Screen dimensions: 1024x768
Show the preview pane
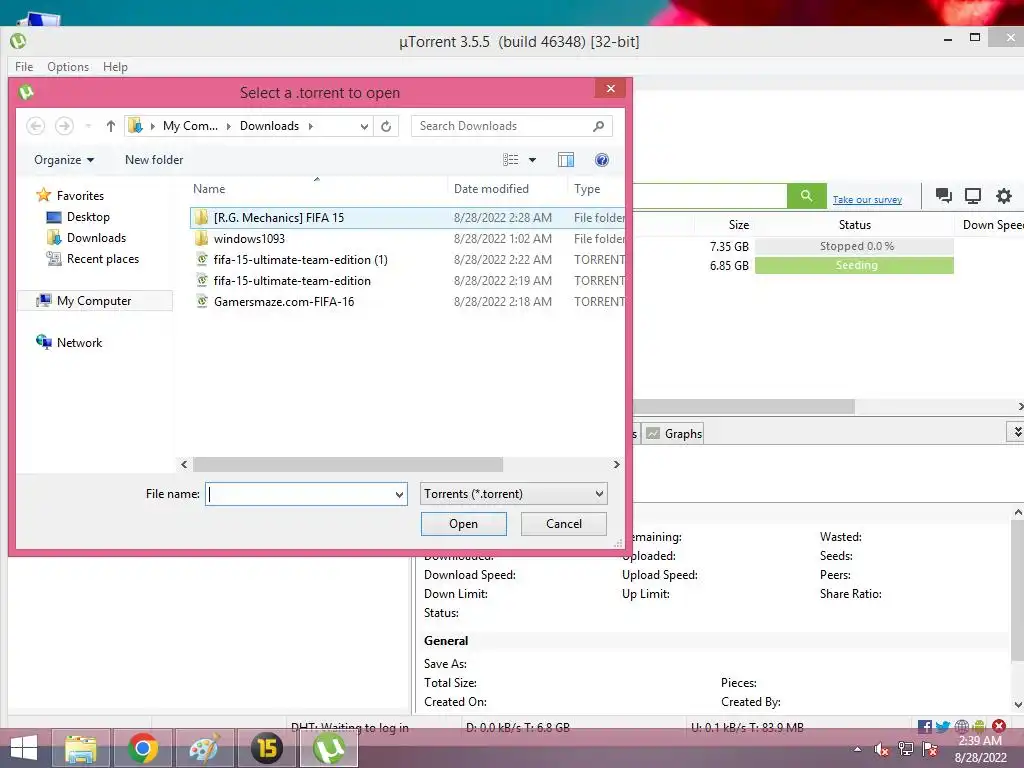point(566,160)
